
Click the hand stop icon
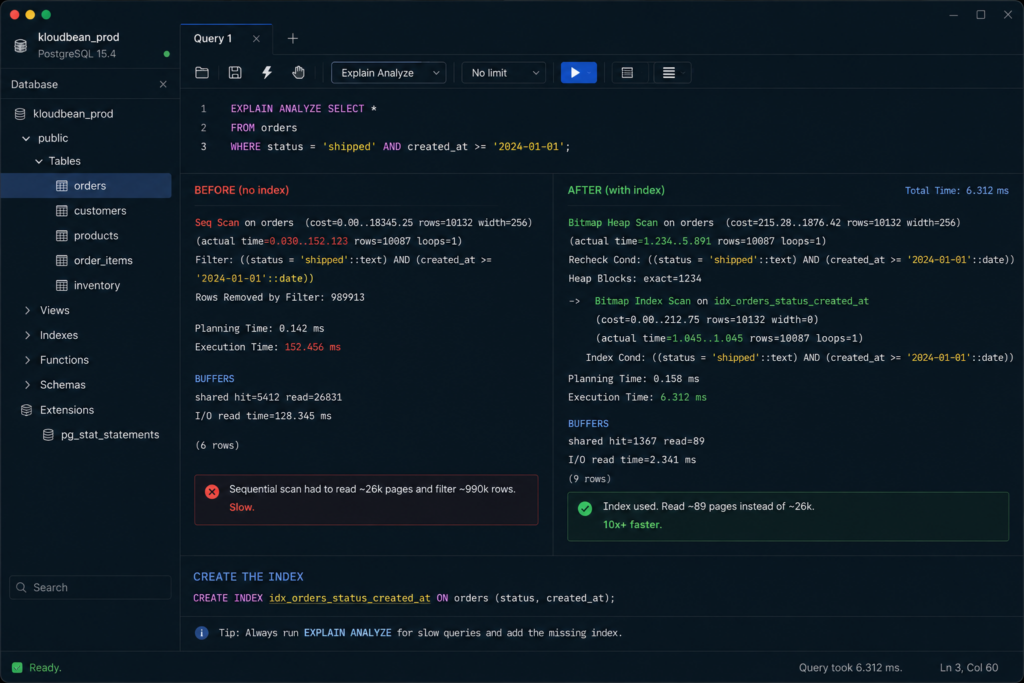pyautogui.click(x=298, y=72)
